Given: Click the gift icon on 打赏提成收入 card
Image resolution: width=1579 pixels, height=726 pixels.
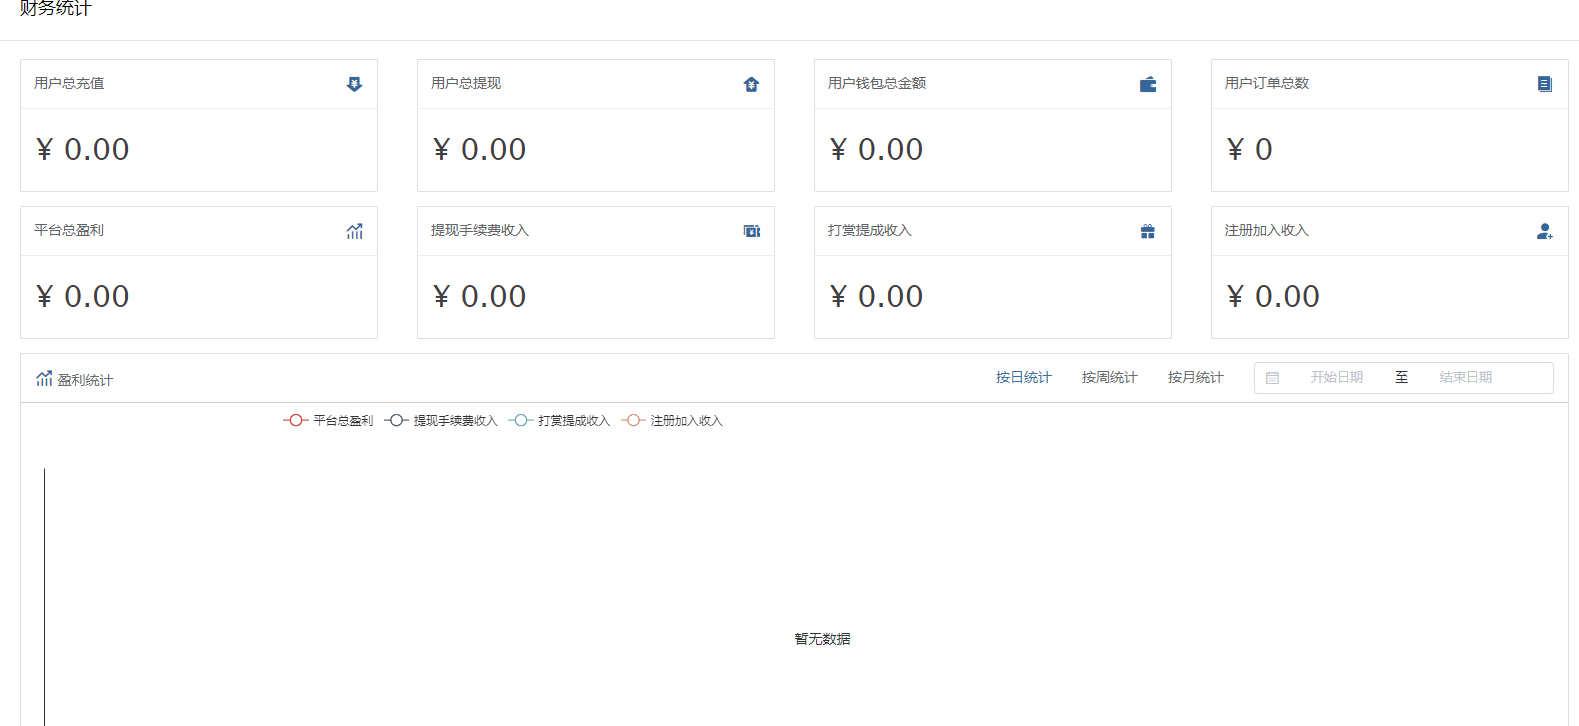Looking at the screenshot, I should coord(1148,231).
